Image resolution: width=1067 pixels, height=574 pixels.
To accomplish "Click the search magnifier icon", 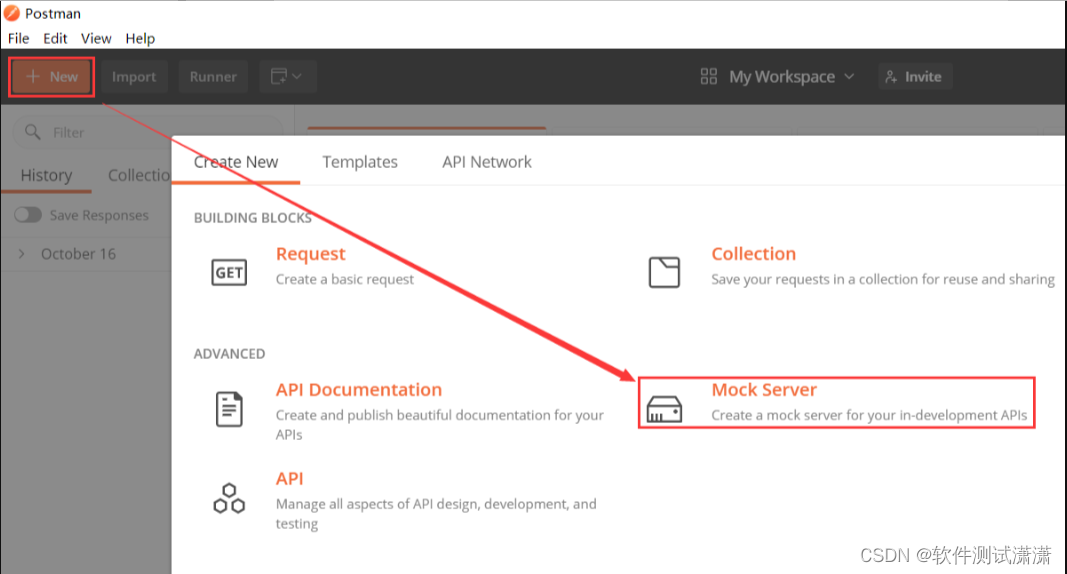I will 32,131.
